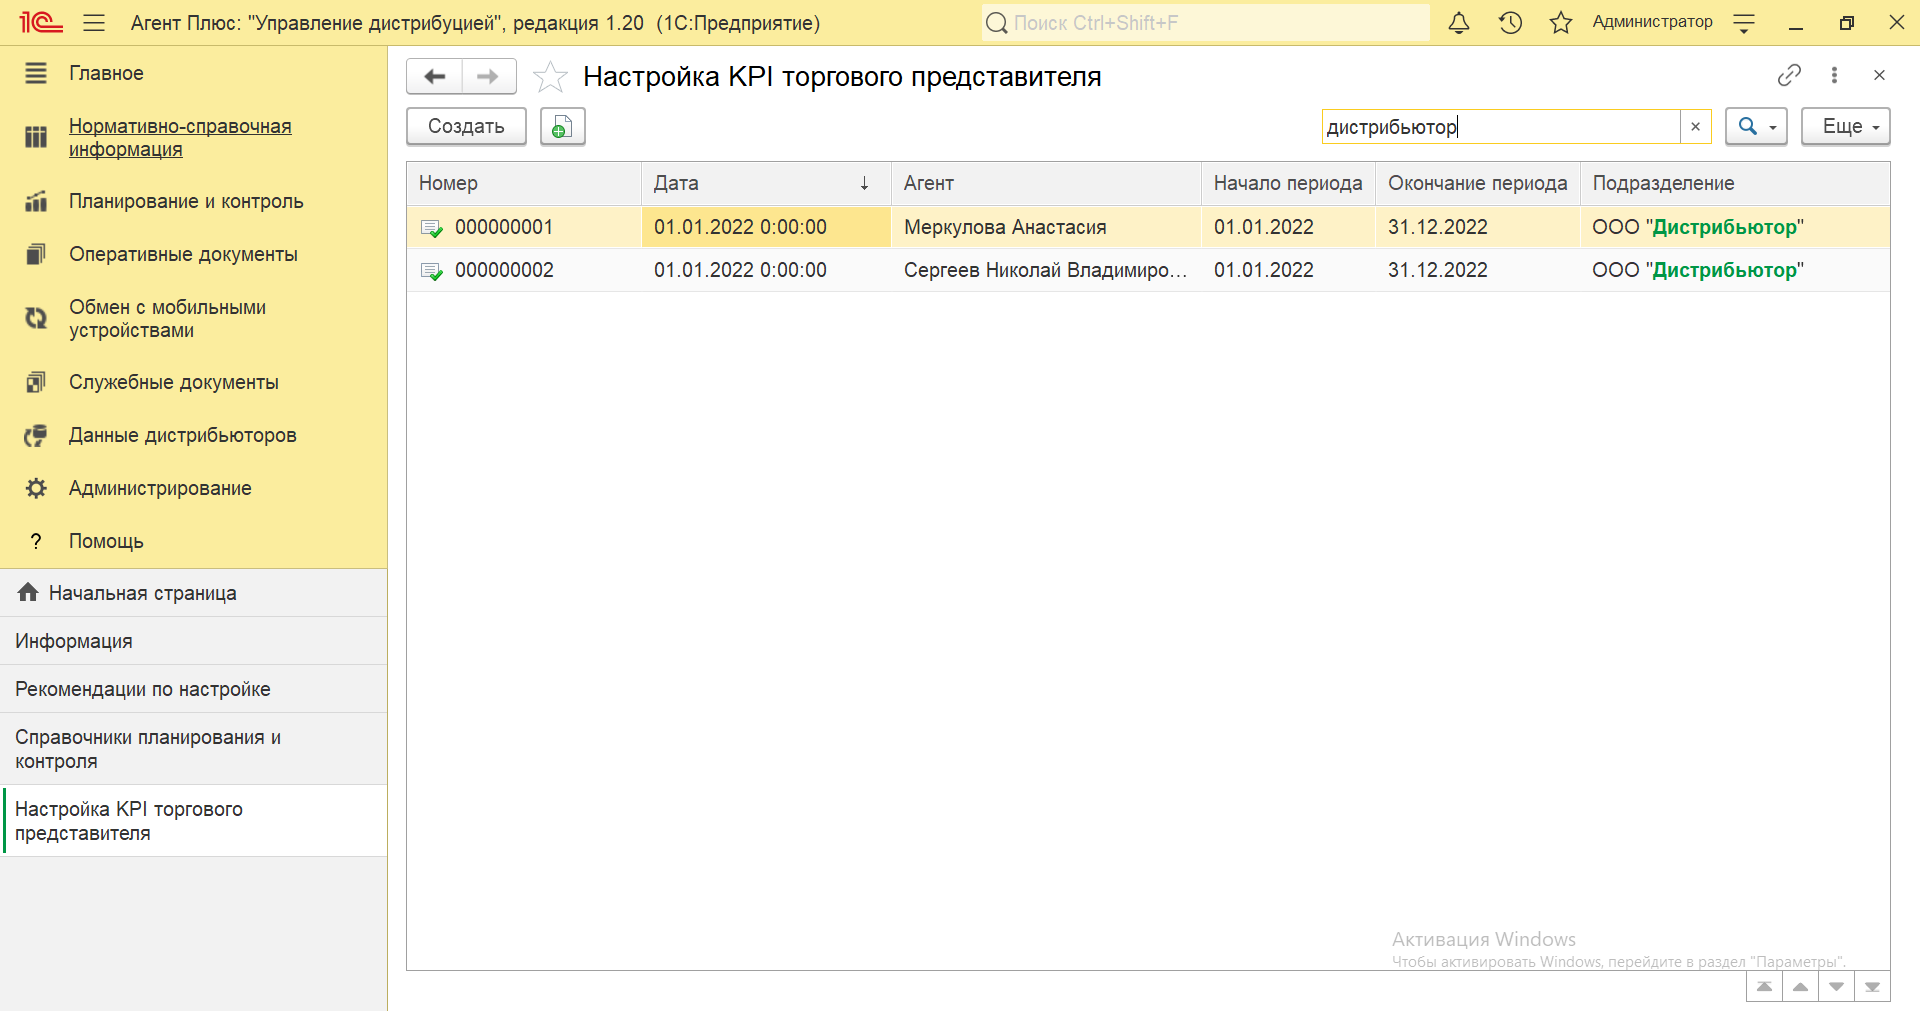
Task: Add Настройка KPI form to favorites star
Action: (550, 76)
